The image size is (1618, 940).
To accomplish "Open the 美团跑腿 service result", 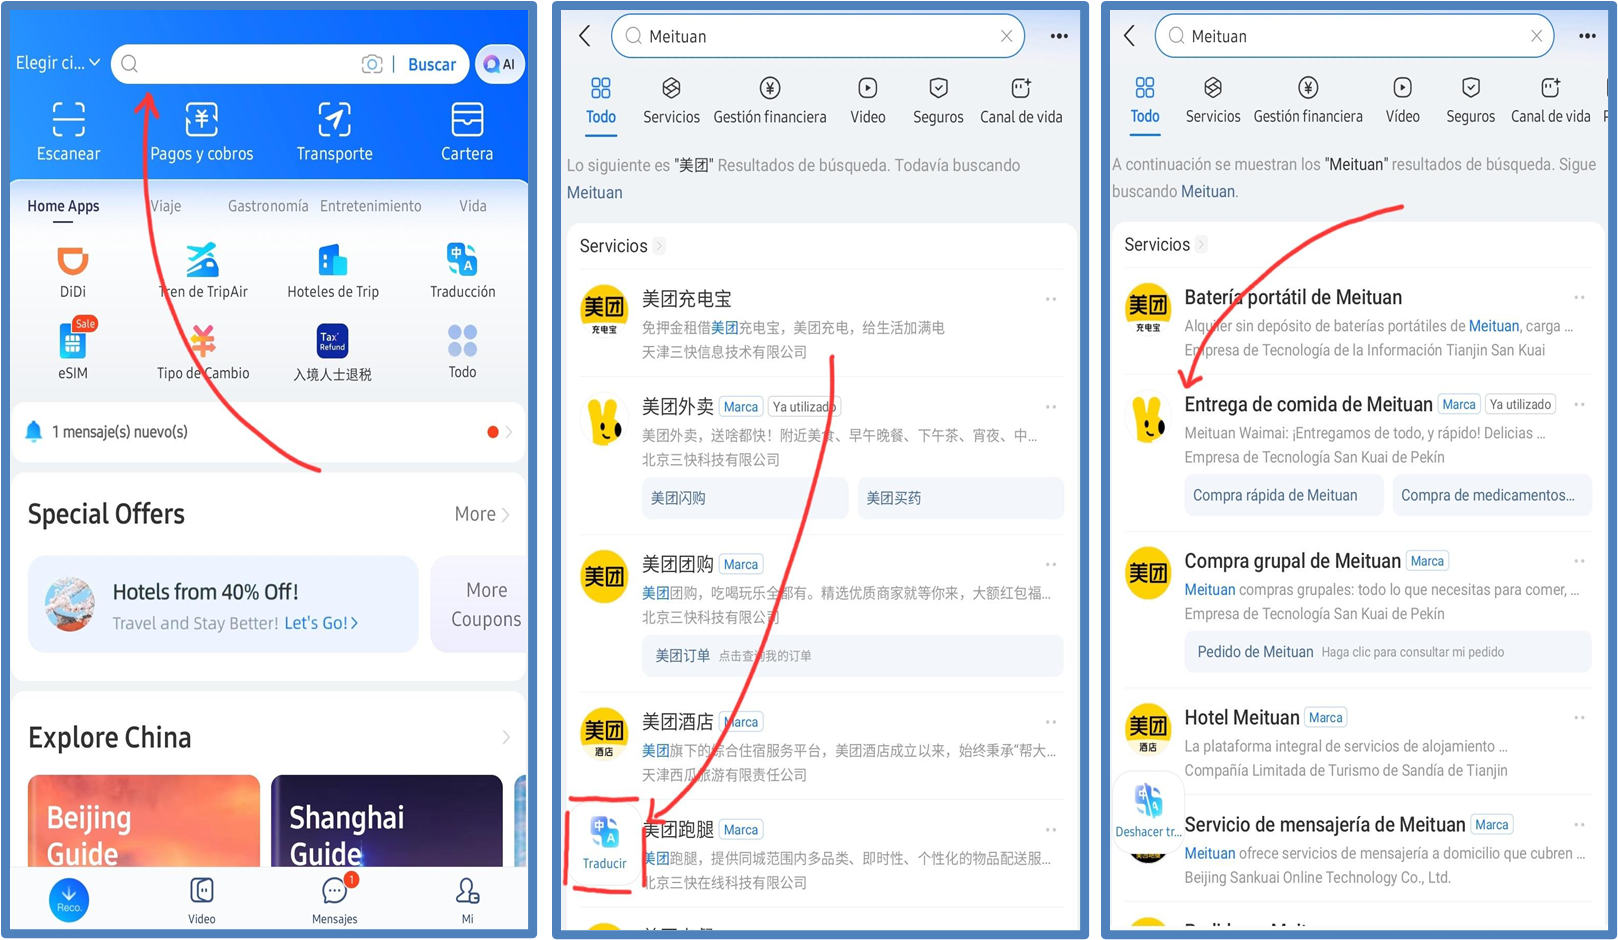I will point(820,854).
